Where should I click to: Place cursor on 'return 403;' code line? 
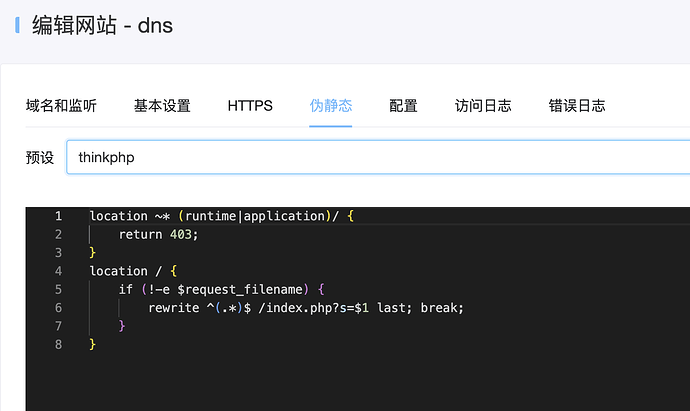[x=159, y=234]
